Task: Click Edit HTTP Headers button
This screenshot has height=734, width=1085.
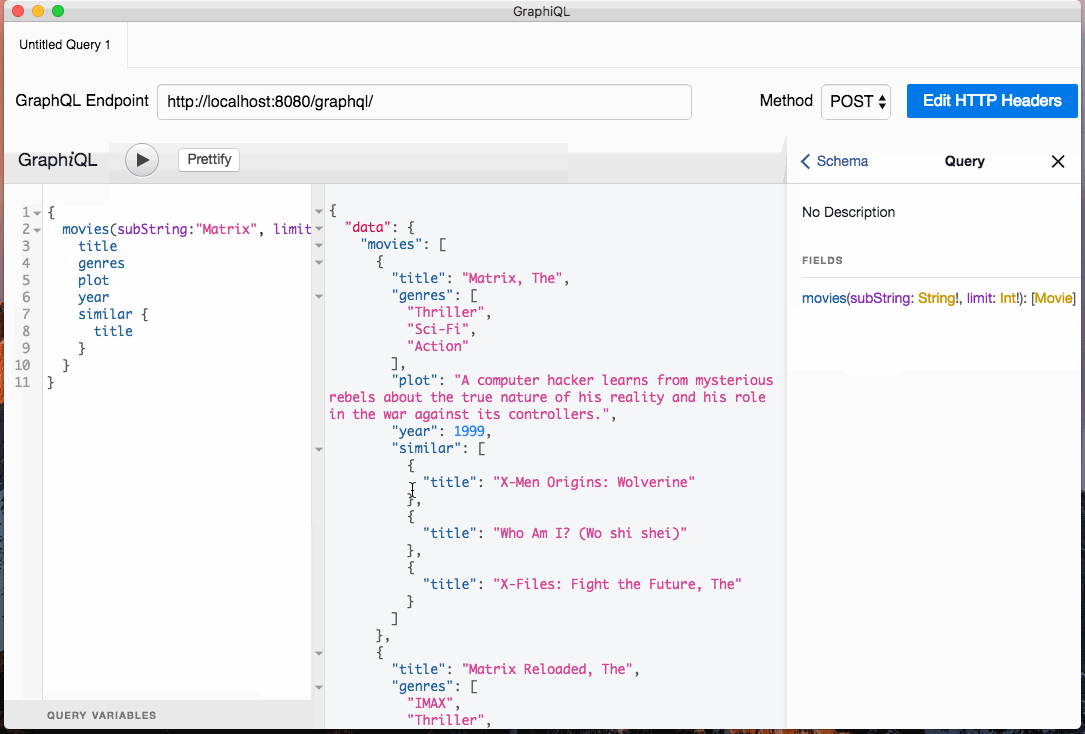Action: (991, 101)
